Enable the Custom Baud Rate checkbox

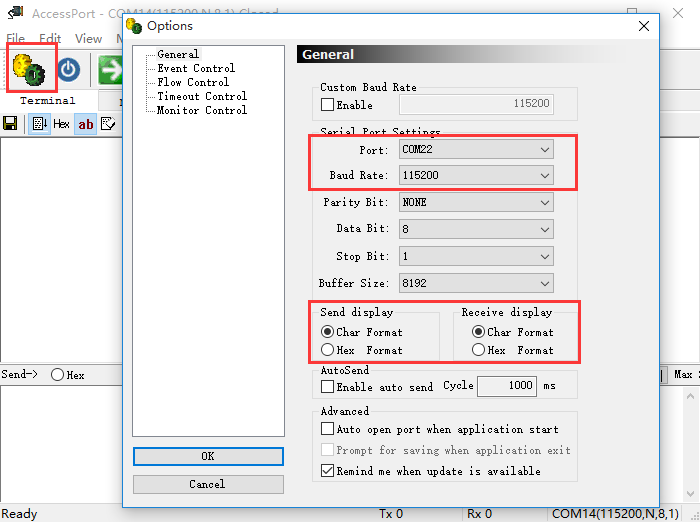coord(328,105)
